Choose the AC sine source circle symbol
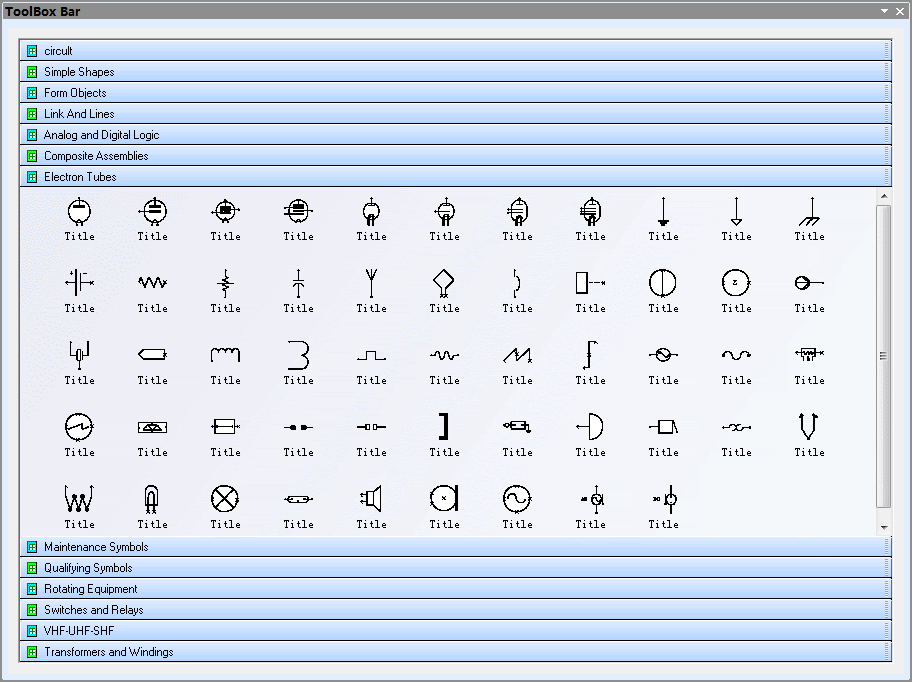 517,499
